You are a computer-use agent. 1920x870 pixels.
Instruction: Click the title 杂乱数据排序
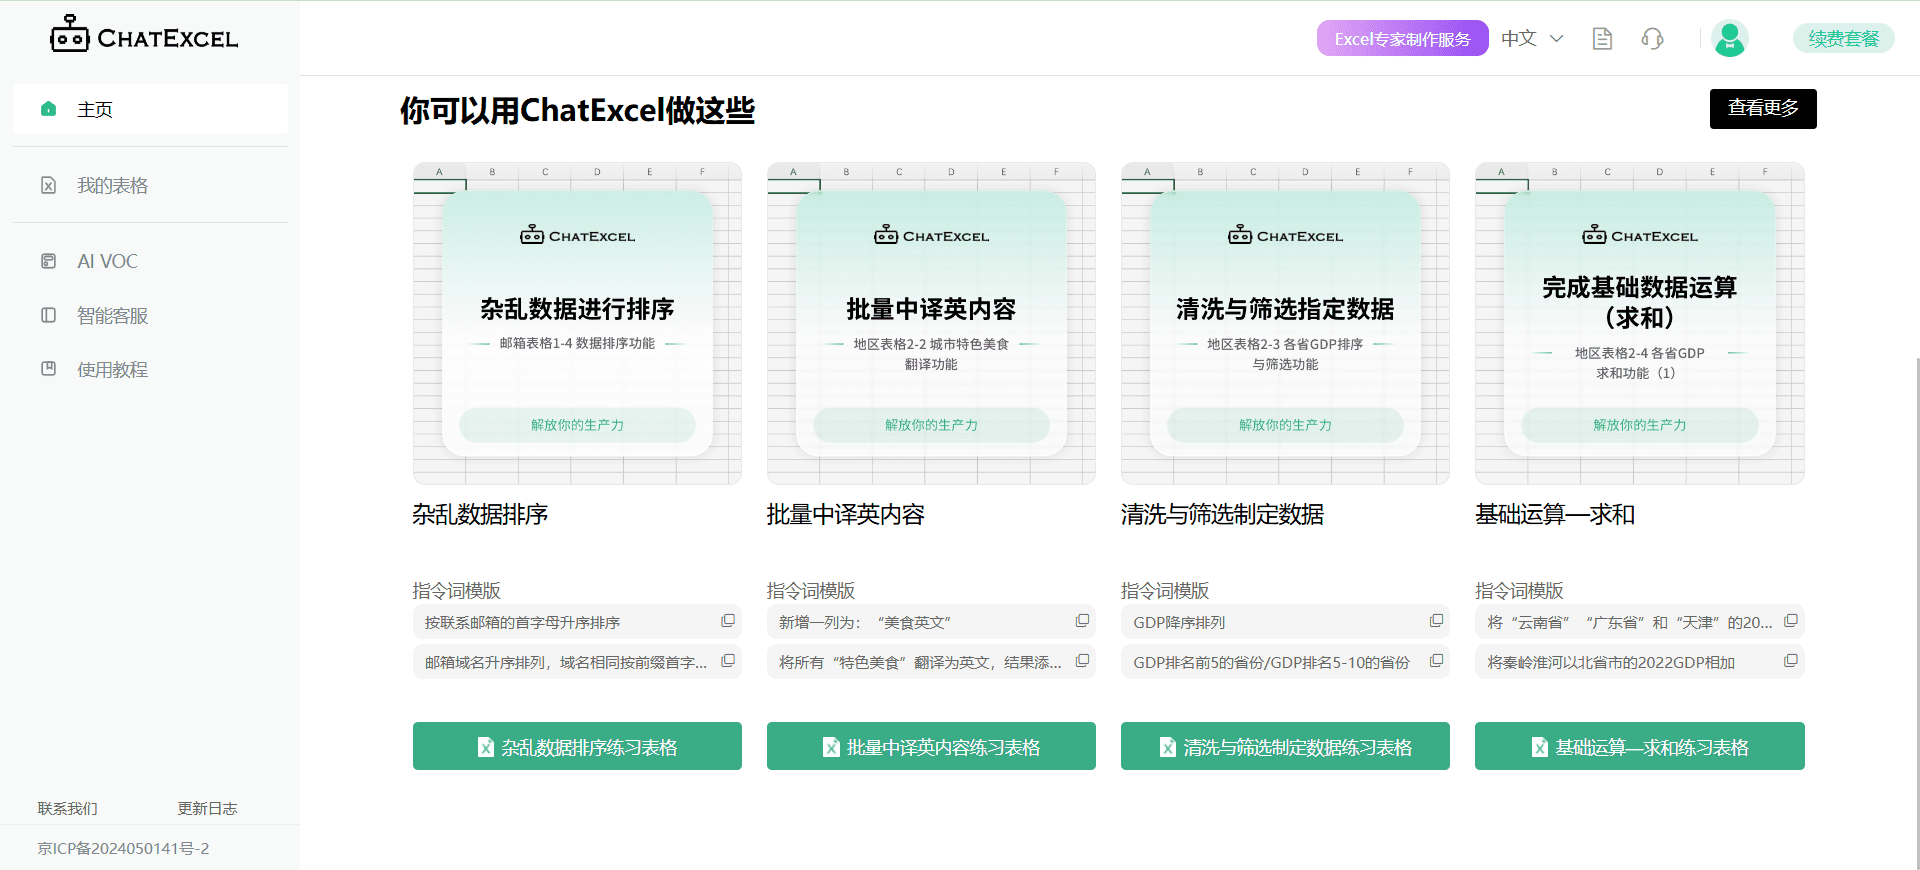pyautogui.click(x=480, y=514)
